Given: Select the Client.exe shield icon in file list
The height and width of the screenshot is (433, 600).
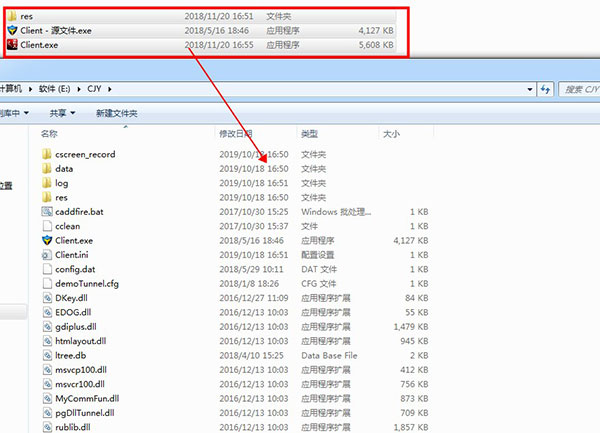Looking at the screenshot, I should [x=47, y=241].
